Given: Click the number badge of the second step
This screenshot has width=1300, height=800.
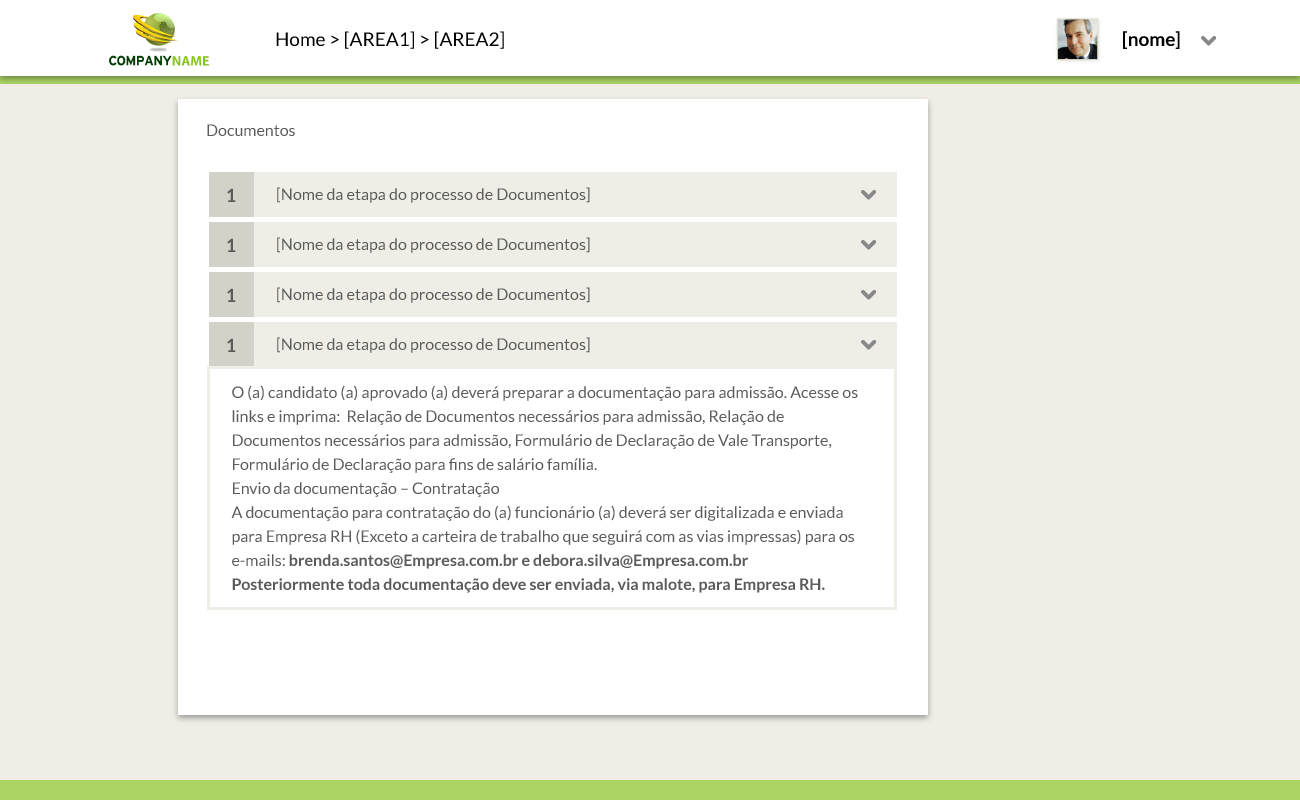Looking at the screenshot, I should click(x=231, y=245).
